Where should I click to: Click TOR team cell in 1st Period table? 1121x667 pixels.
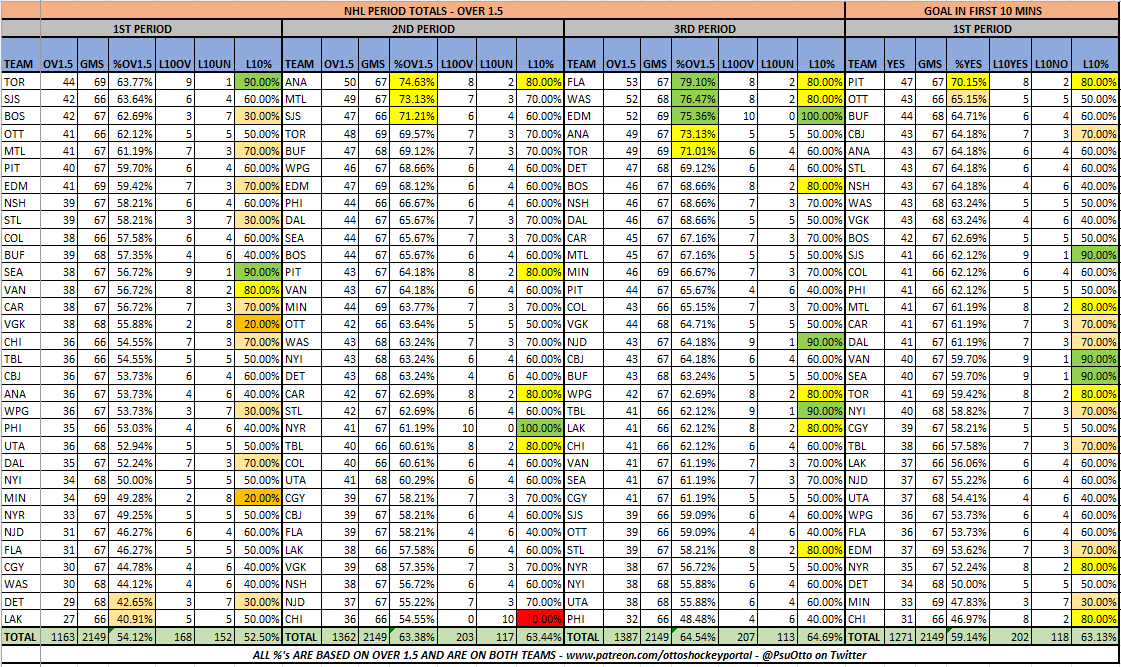[21, 82]
